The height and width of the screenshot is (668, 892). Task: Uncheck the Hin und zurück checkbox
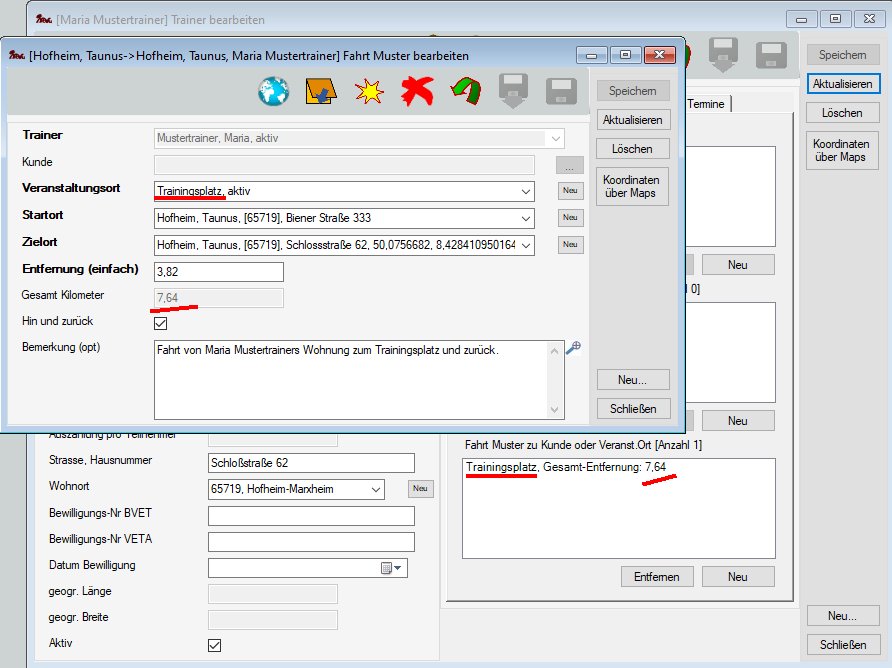pos(160,323)
